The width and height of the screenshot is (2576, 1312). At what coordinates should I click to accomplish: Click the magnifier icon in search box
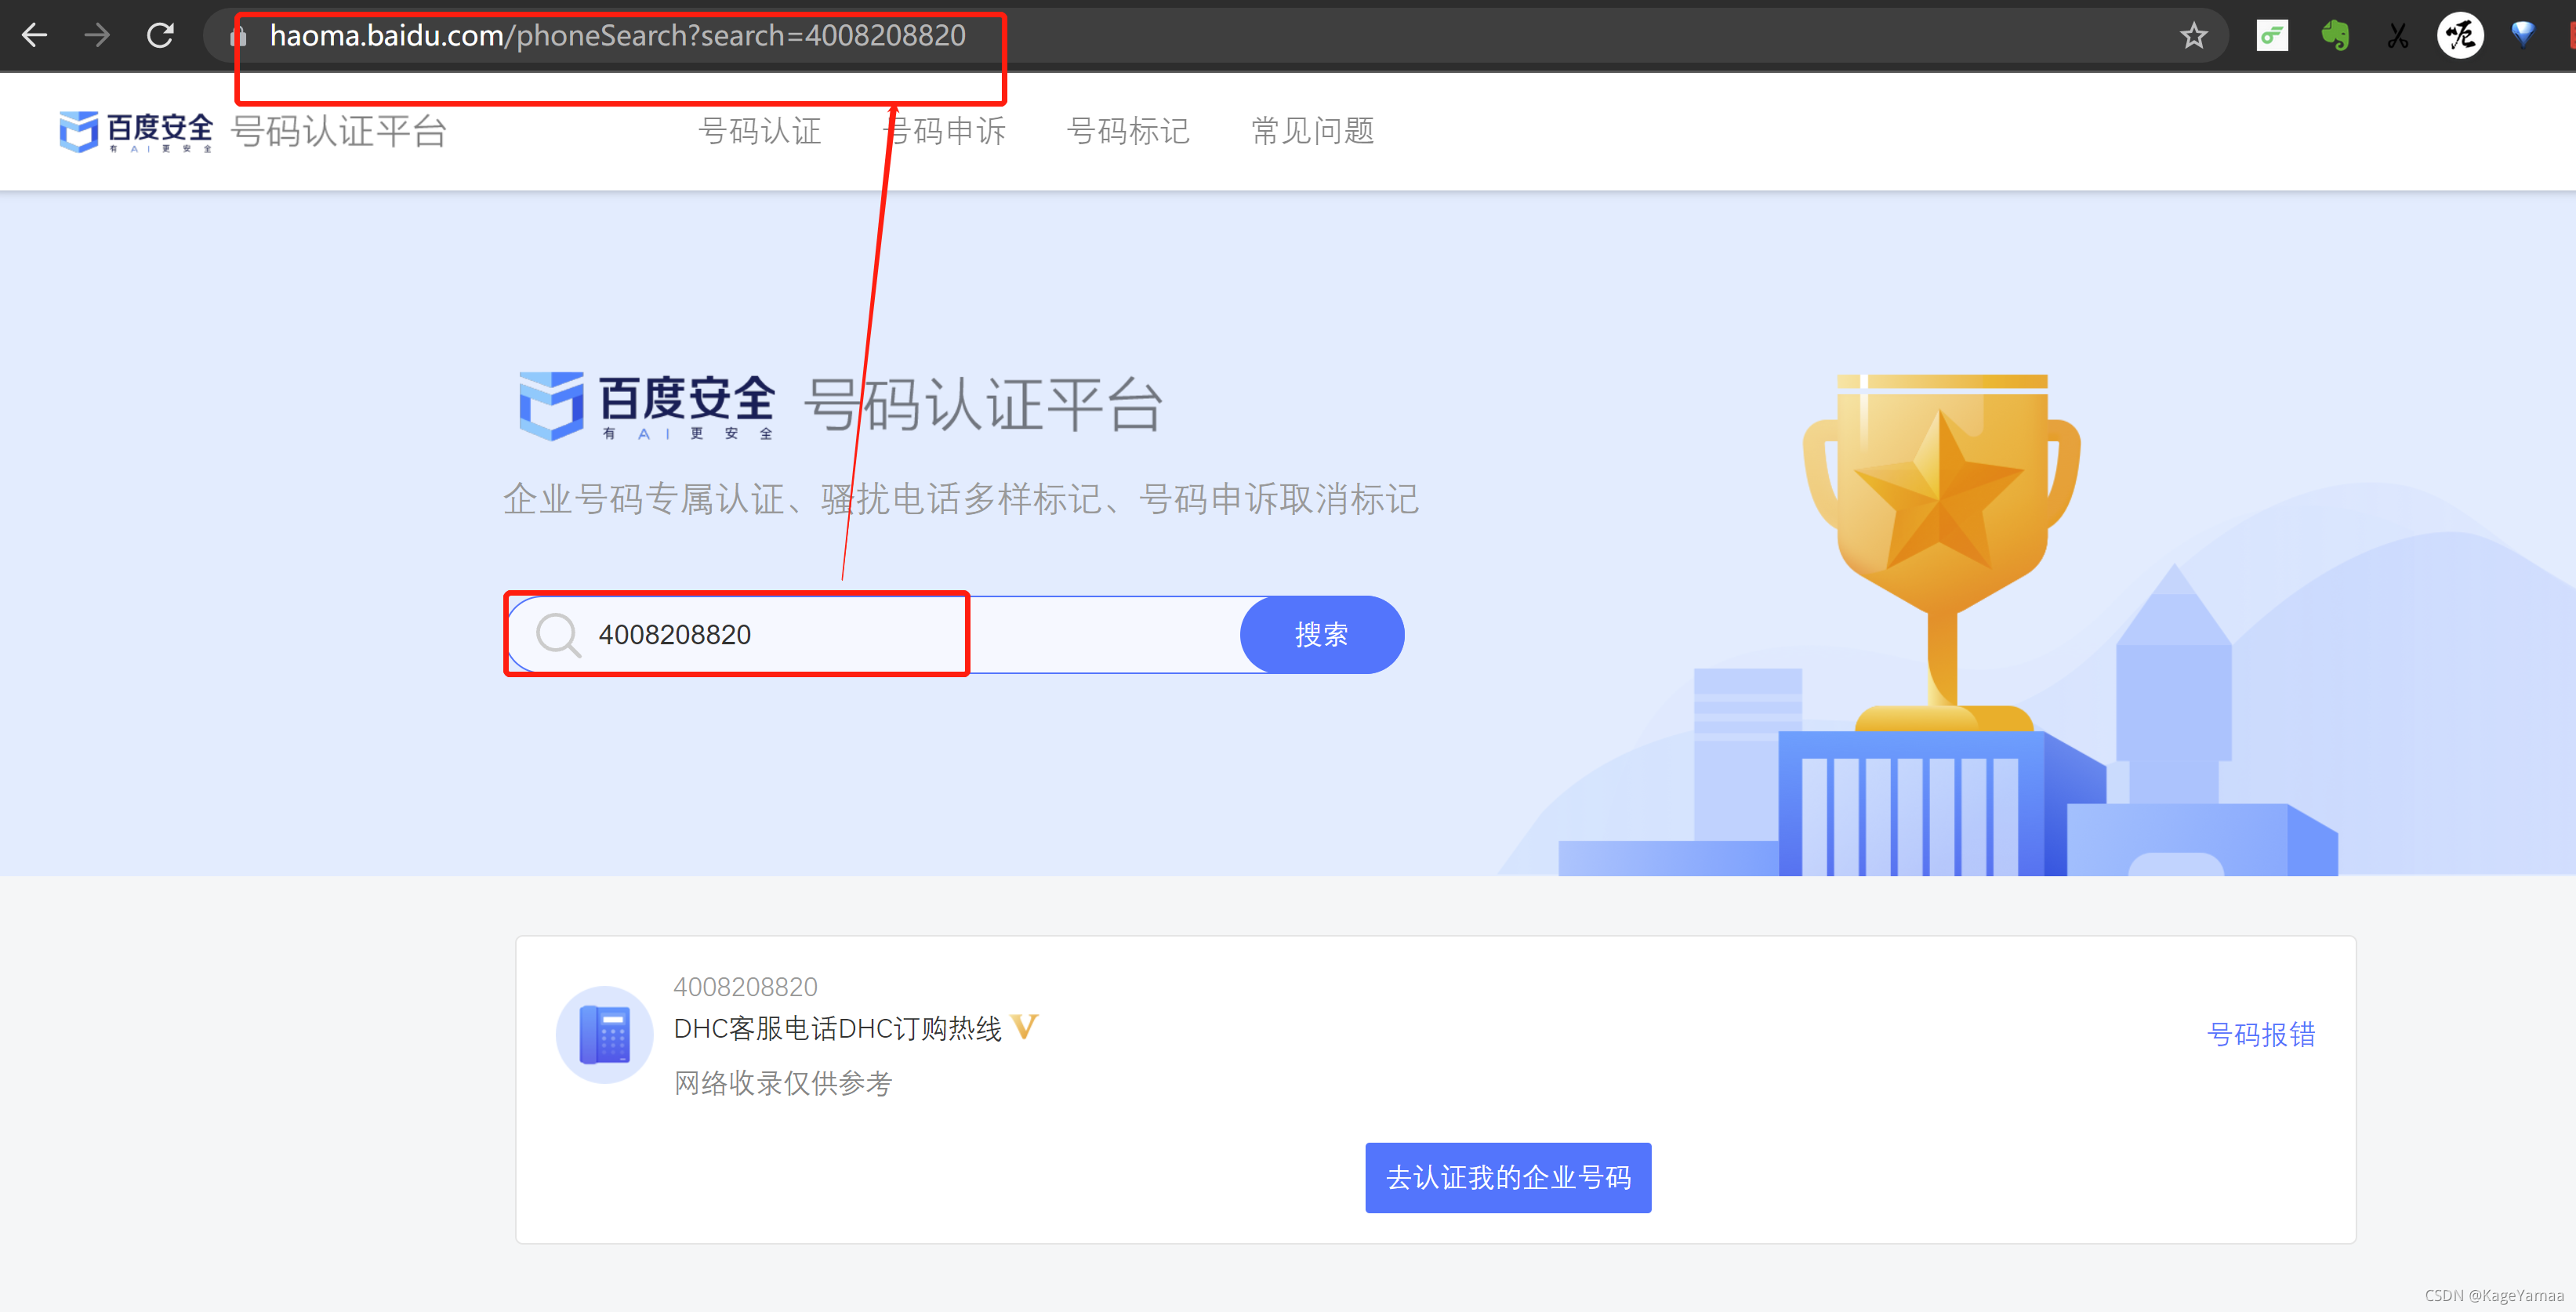[557, 634]
